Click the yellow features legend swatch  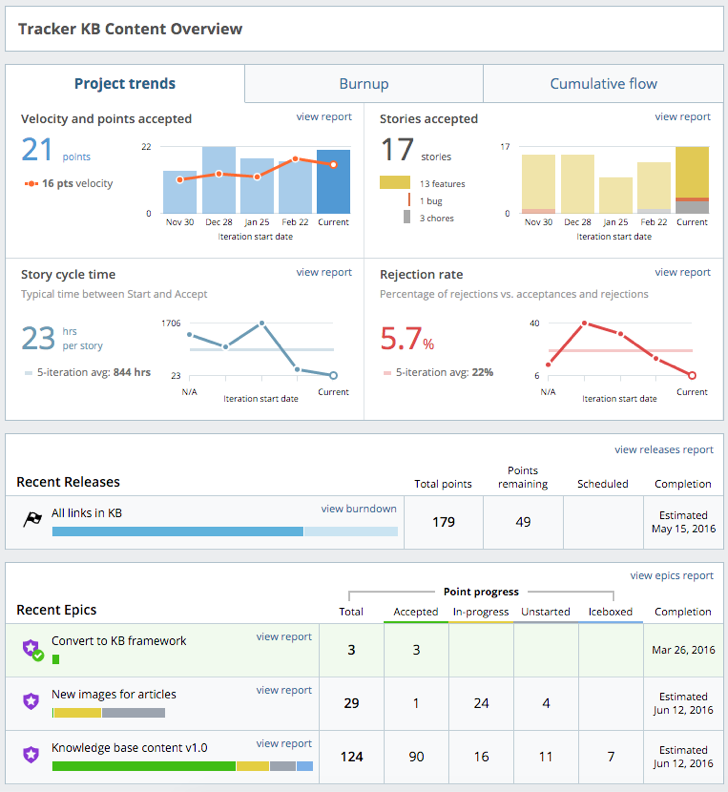(x=394, y=183)
